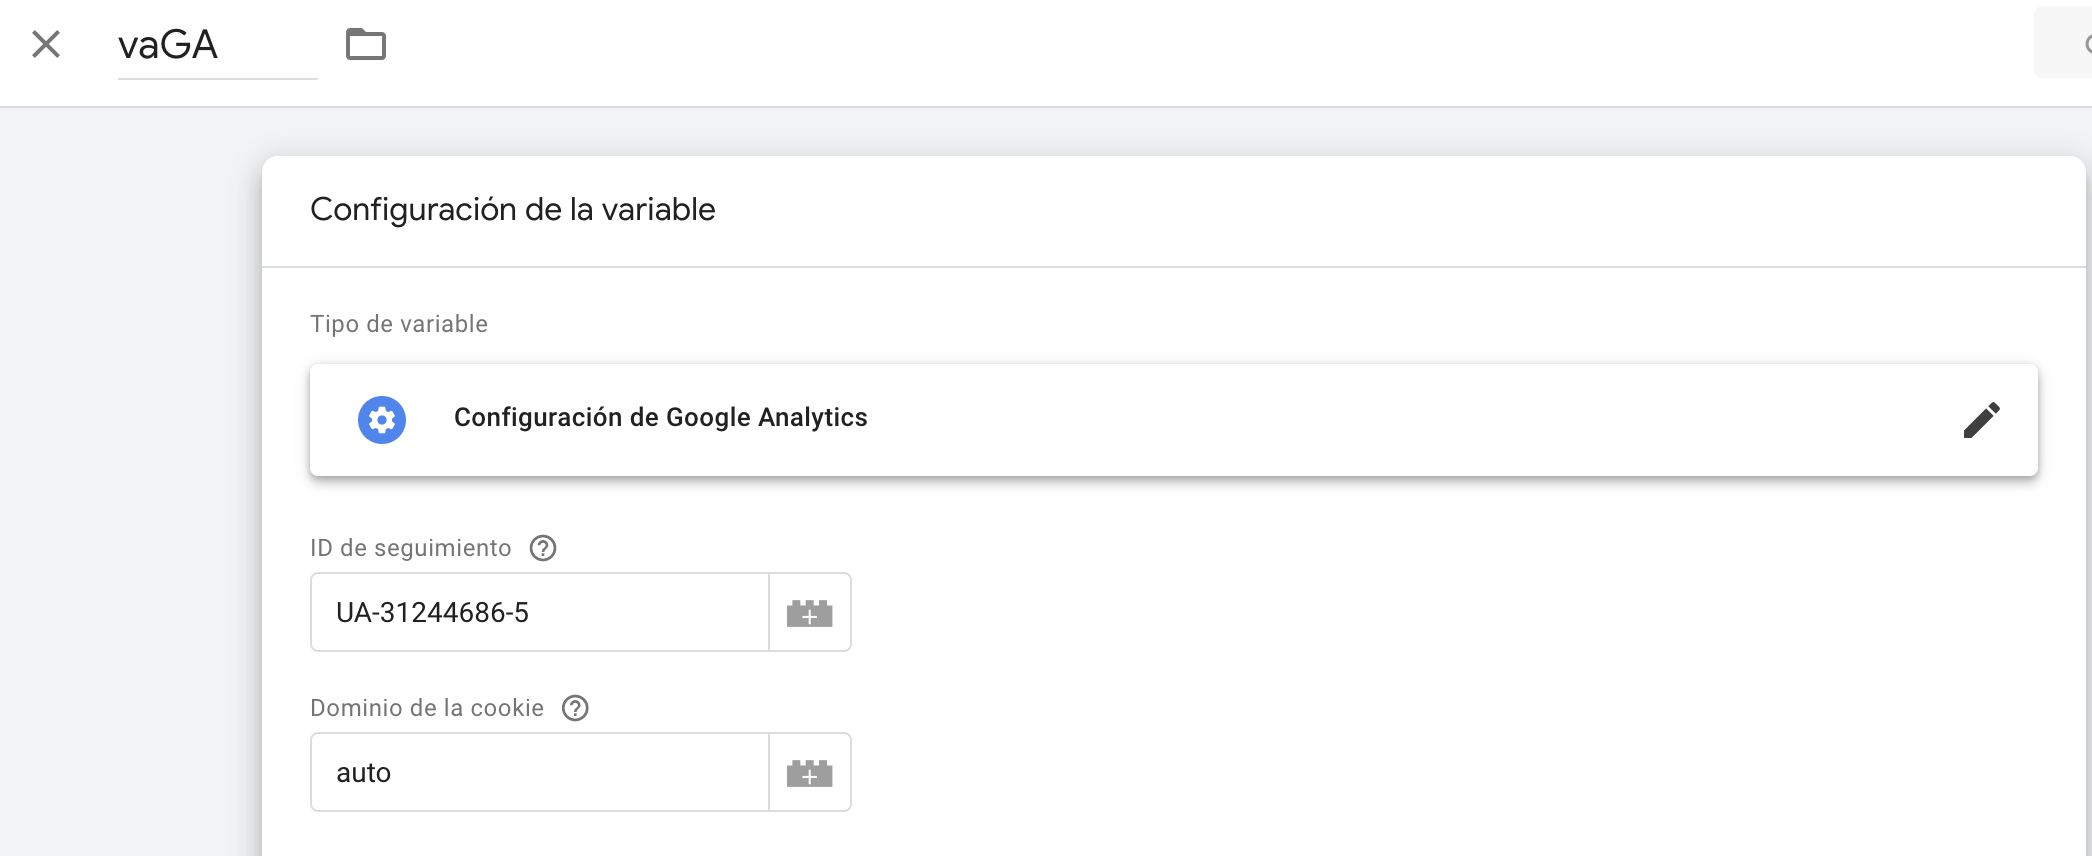
Task: Click the vaGA variable name field
Action: [217, 45]
